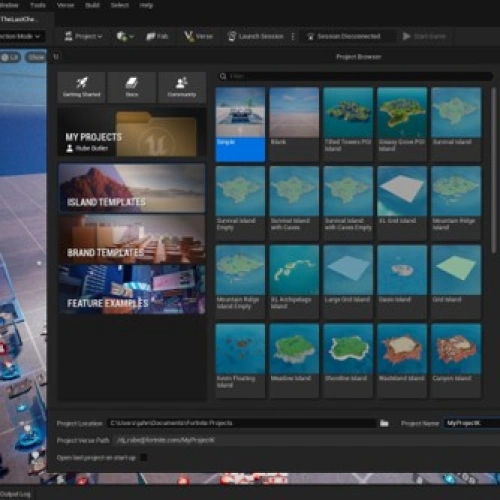The width and height of the screenshot is (500, 500).
Task: Select the Shoreline Island template
Action: click(348, 360)
